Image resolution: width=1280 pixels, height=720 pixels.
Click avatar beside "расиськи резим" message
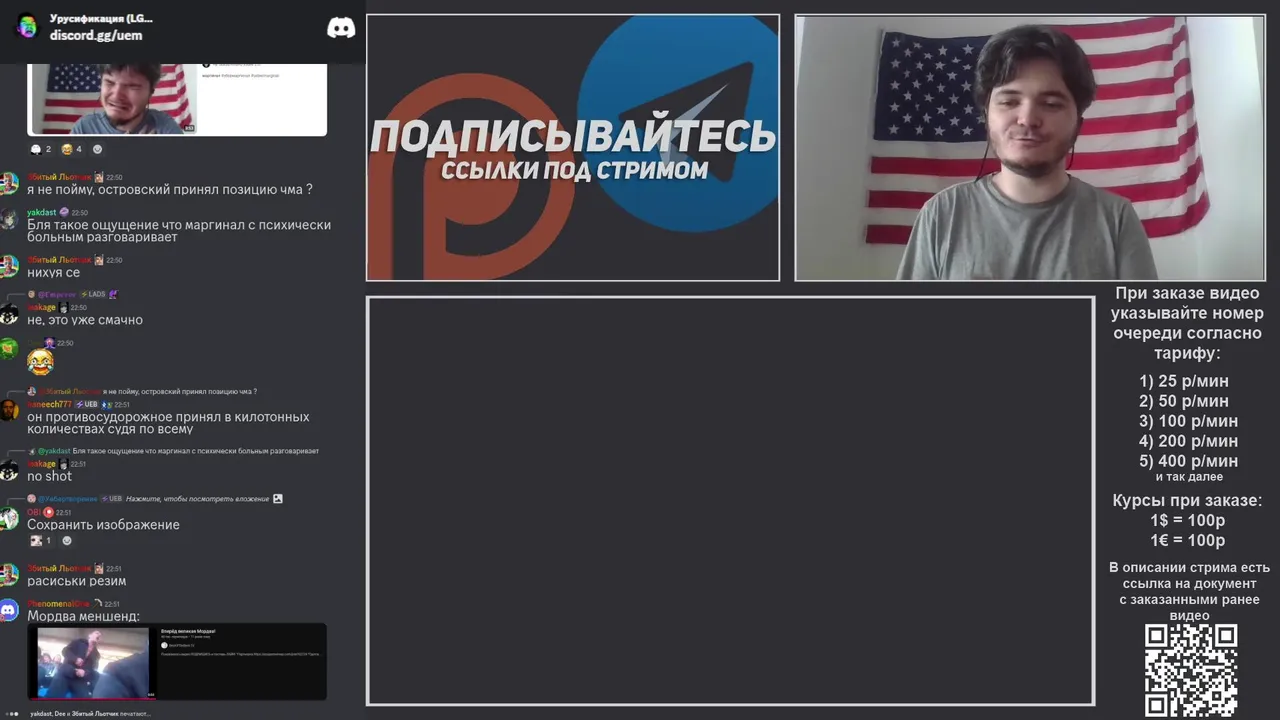[9, 574]
